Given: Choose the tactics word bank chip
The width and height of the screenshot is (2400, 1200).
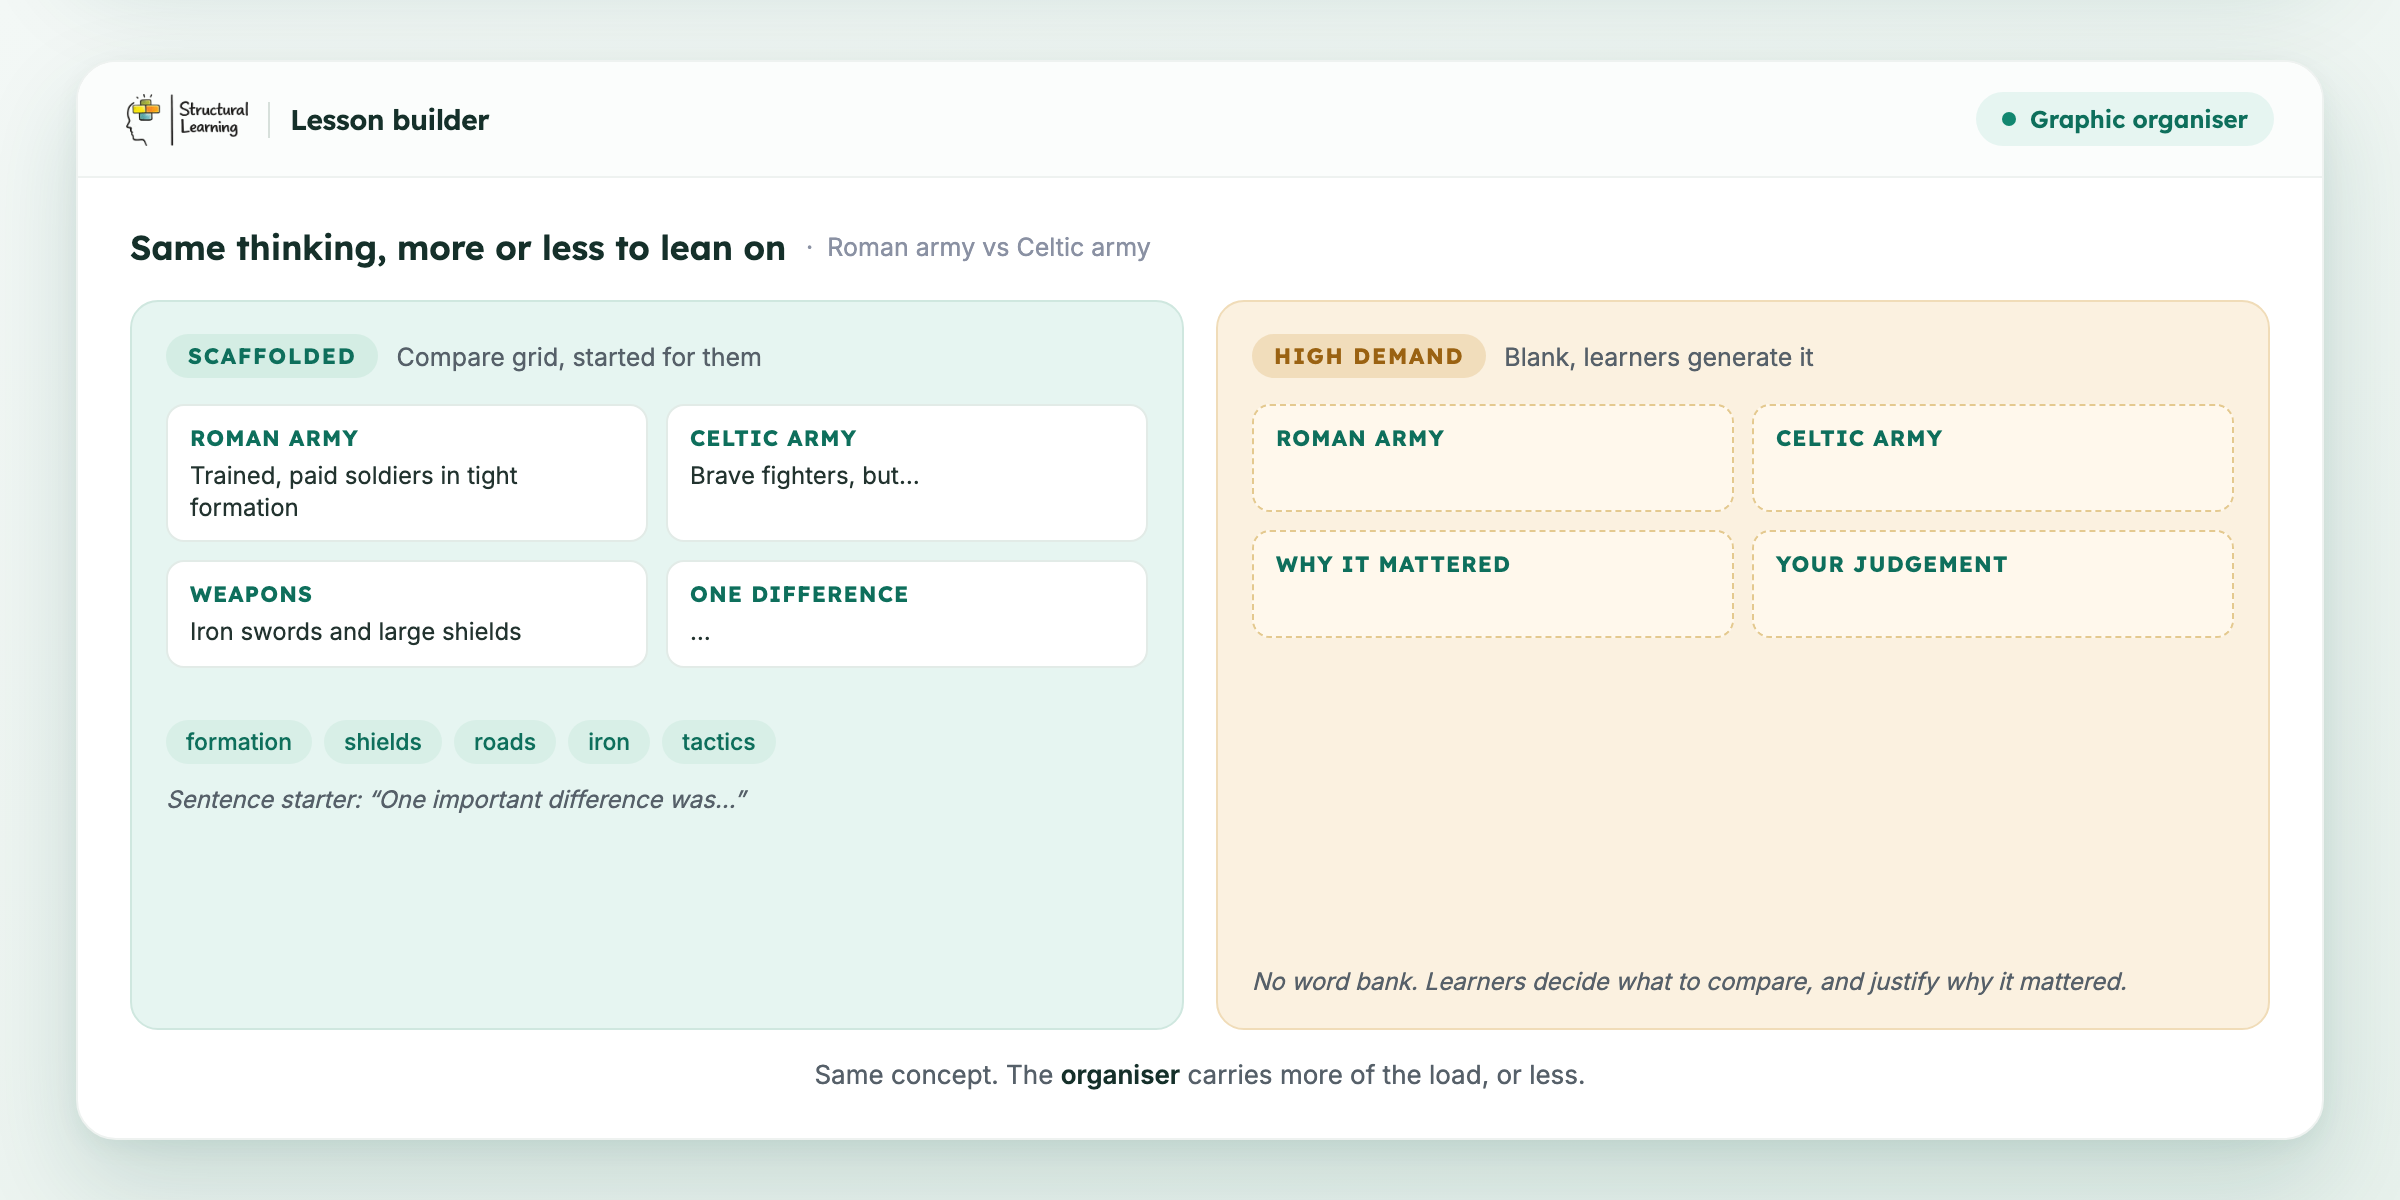Looking at the screenshot, I should coord(719,742).
